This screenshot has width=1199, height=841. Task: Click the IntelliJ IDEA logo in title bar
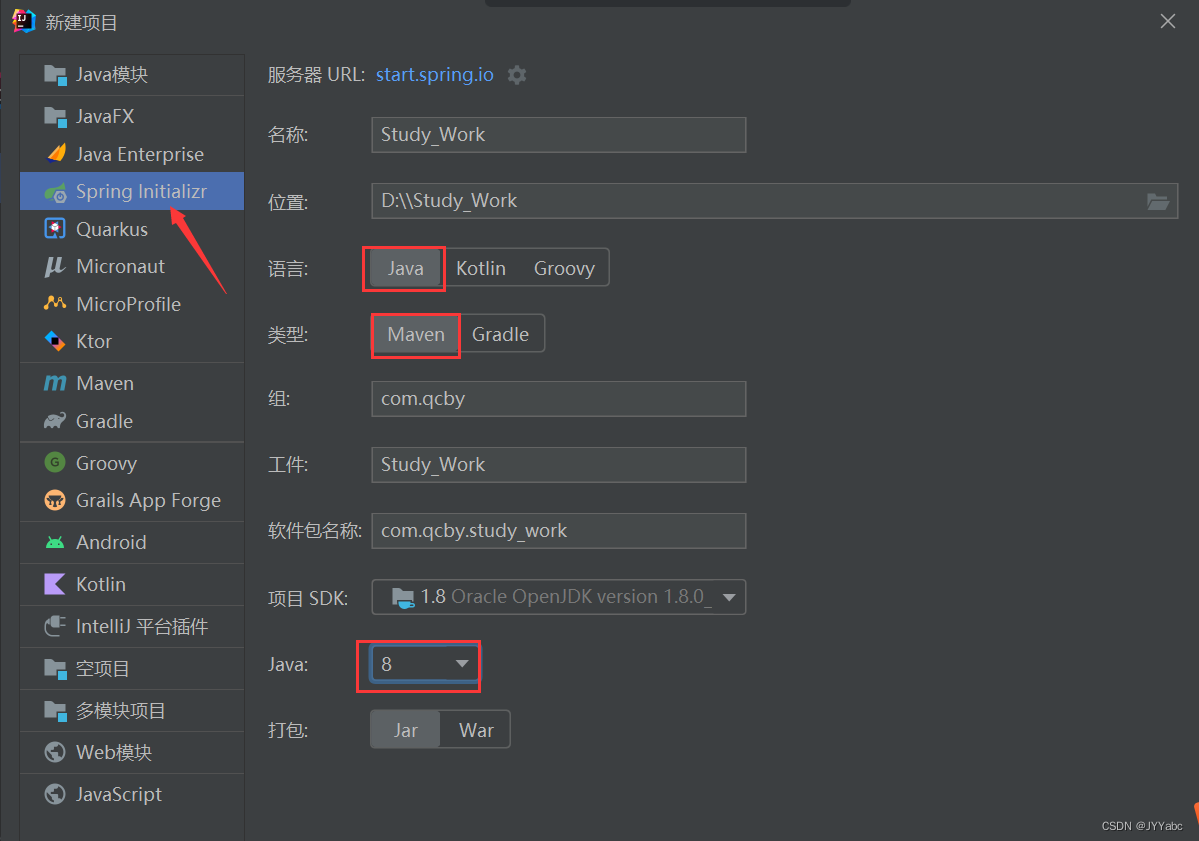coord(24,21)
